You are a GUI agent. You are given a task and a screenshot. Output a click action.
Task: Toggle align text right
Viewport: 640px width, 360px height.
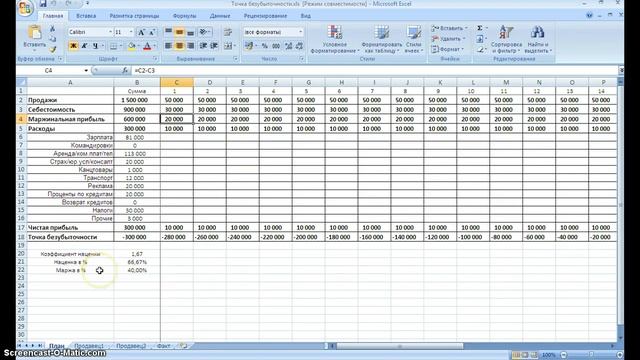pos(190,46)
